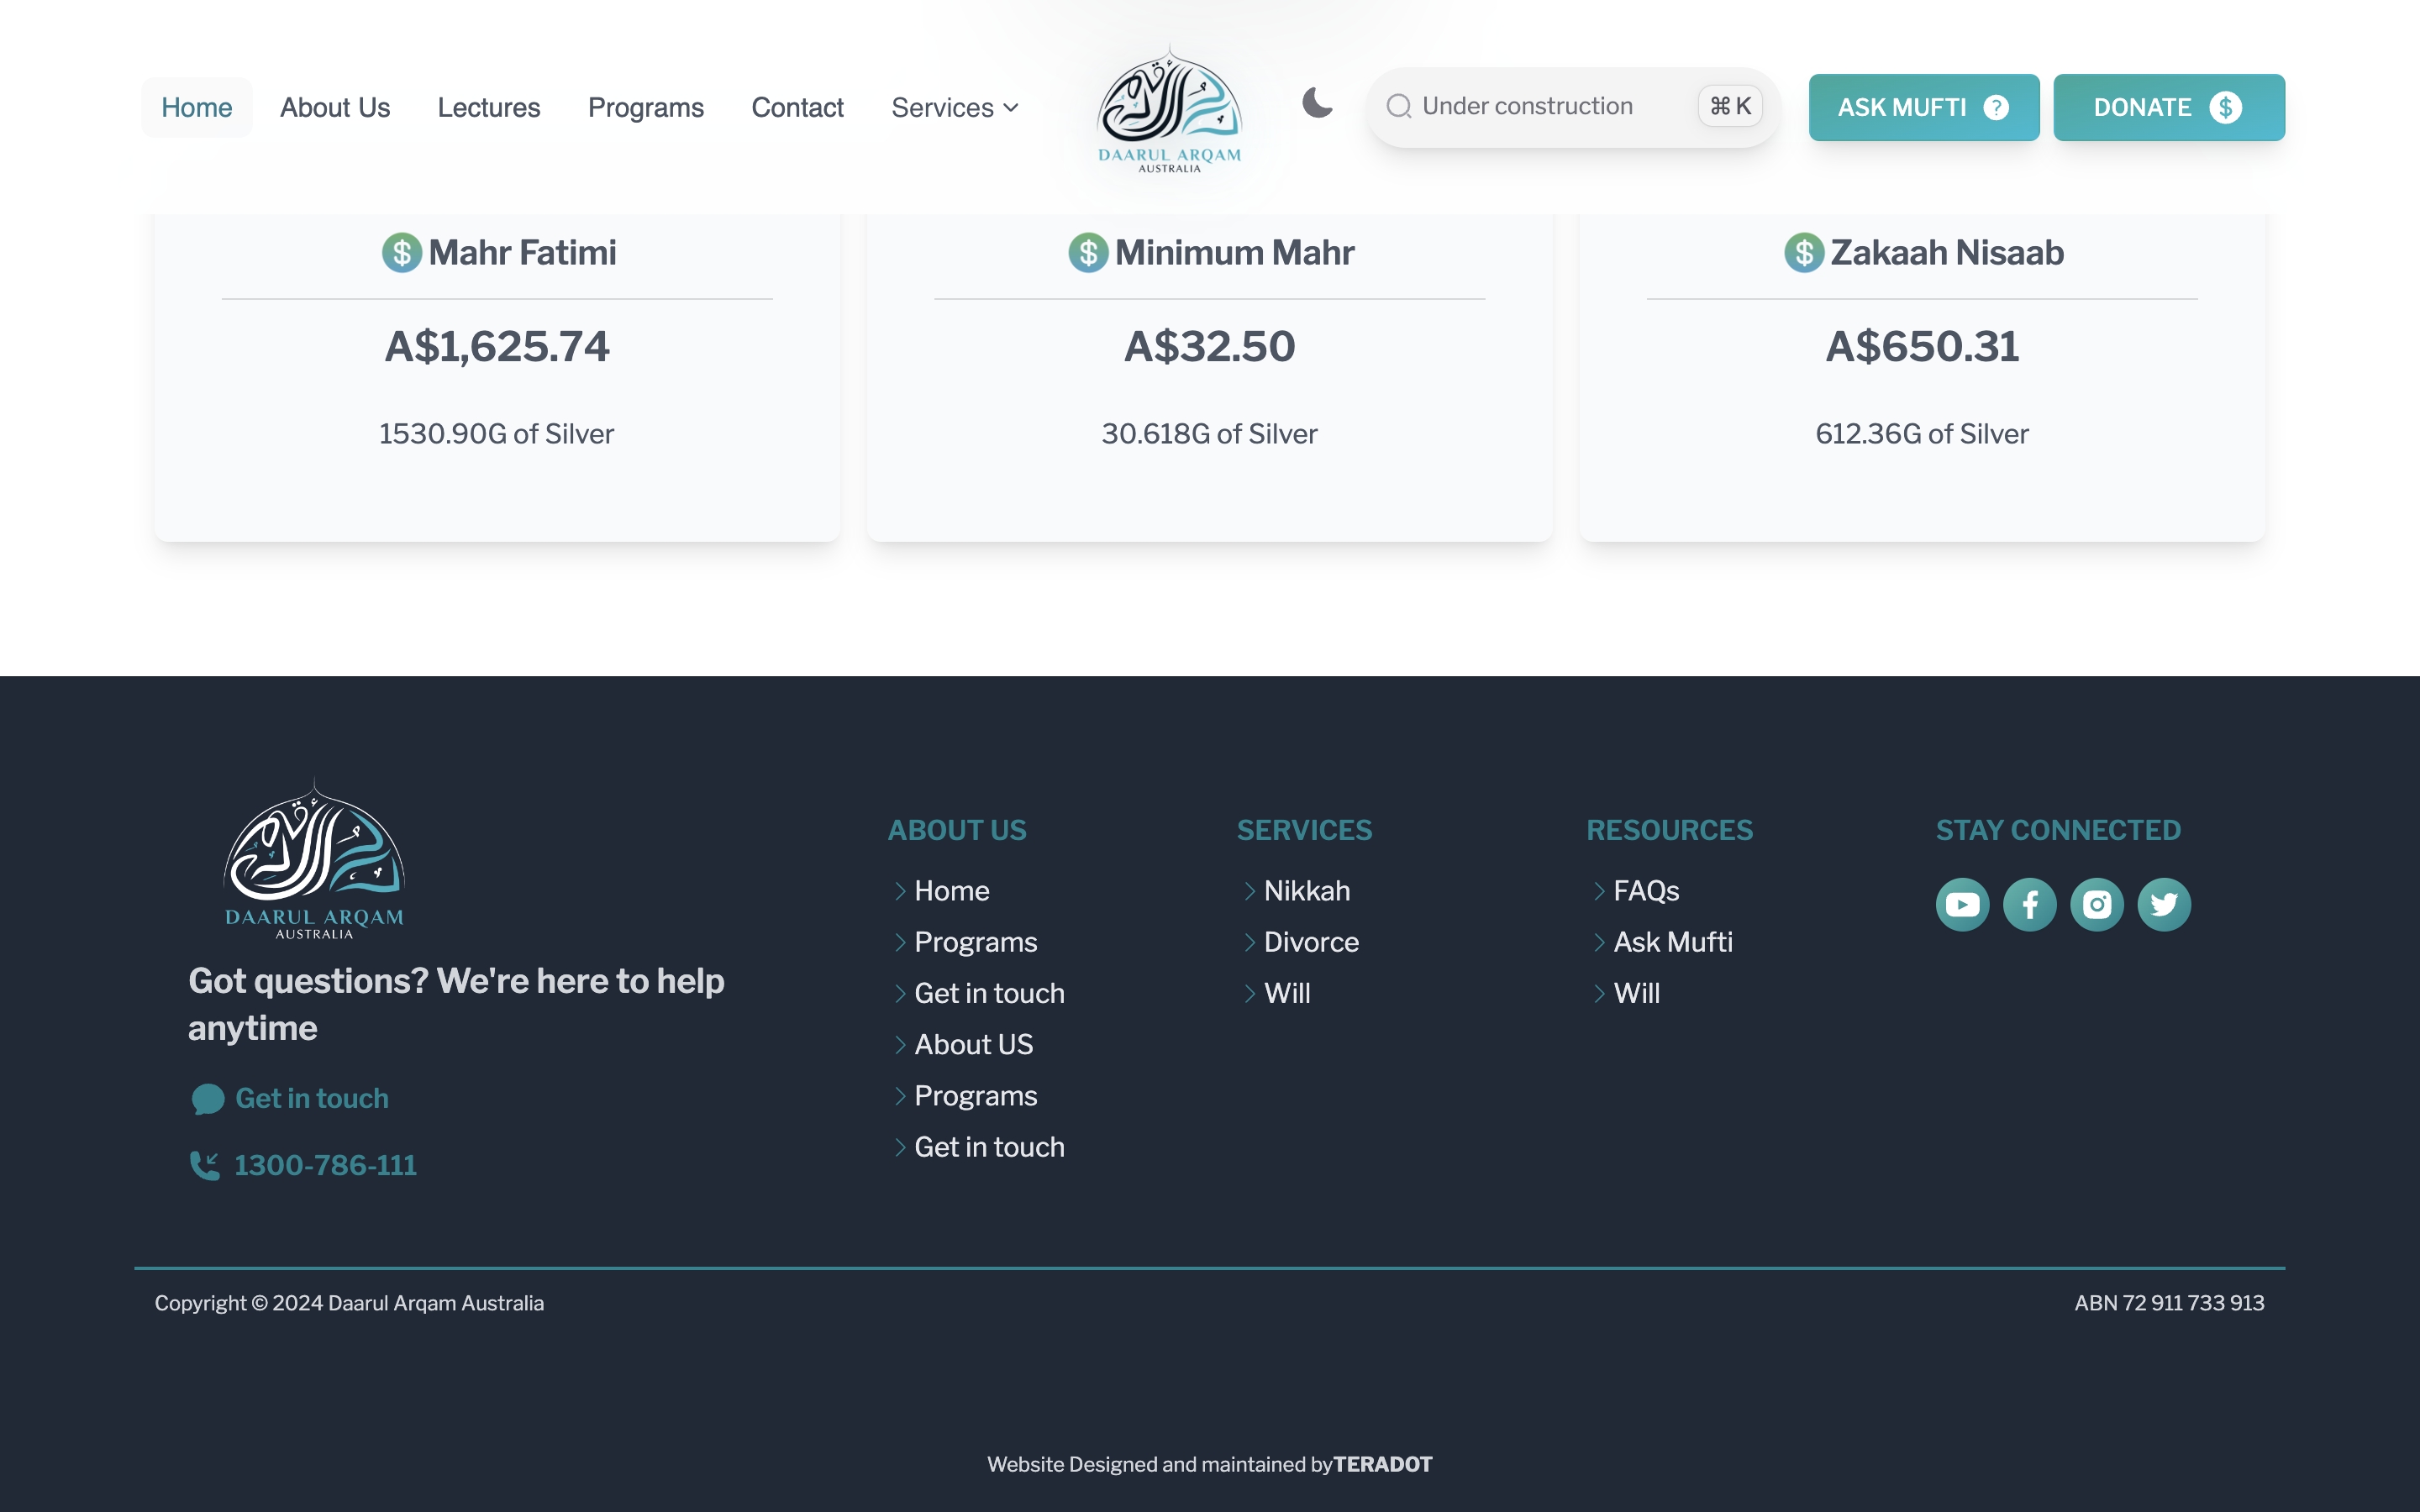Image resolution: width=2420 pixels, height=1512 pixels.
Task: Open the Twitter social icon
Action: point(2163,905)
